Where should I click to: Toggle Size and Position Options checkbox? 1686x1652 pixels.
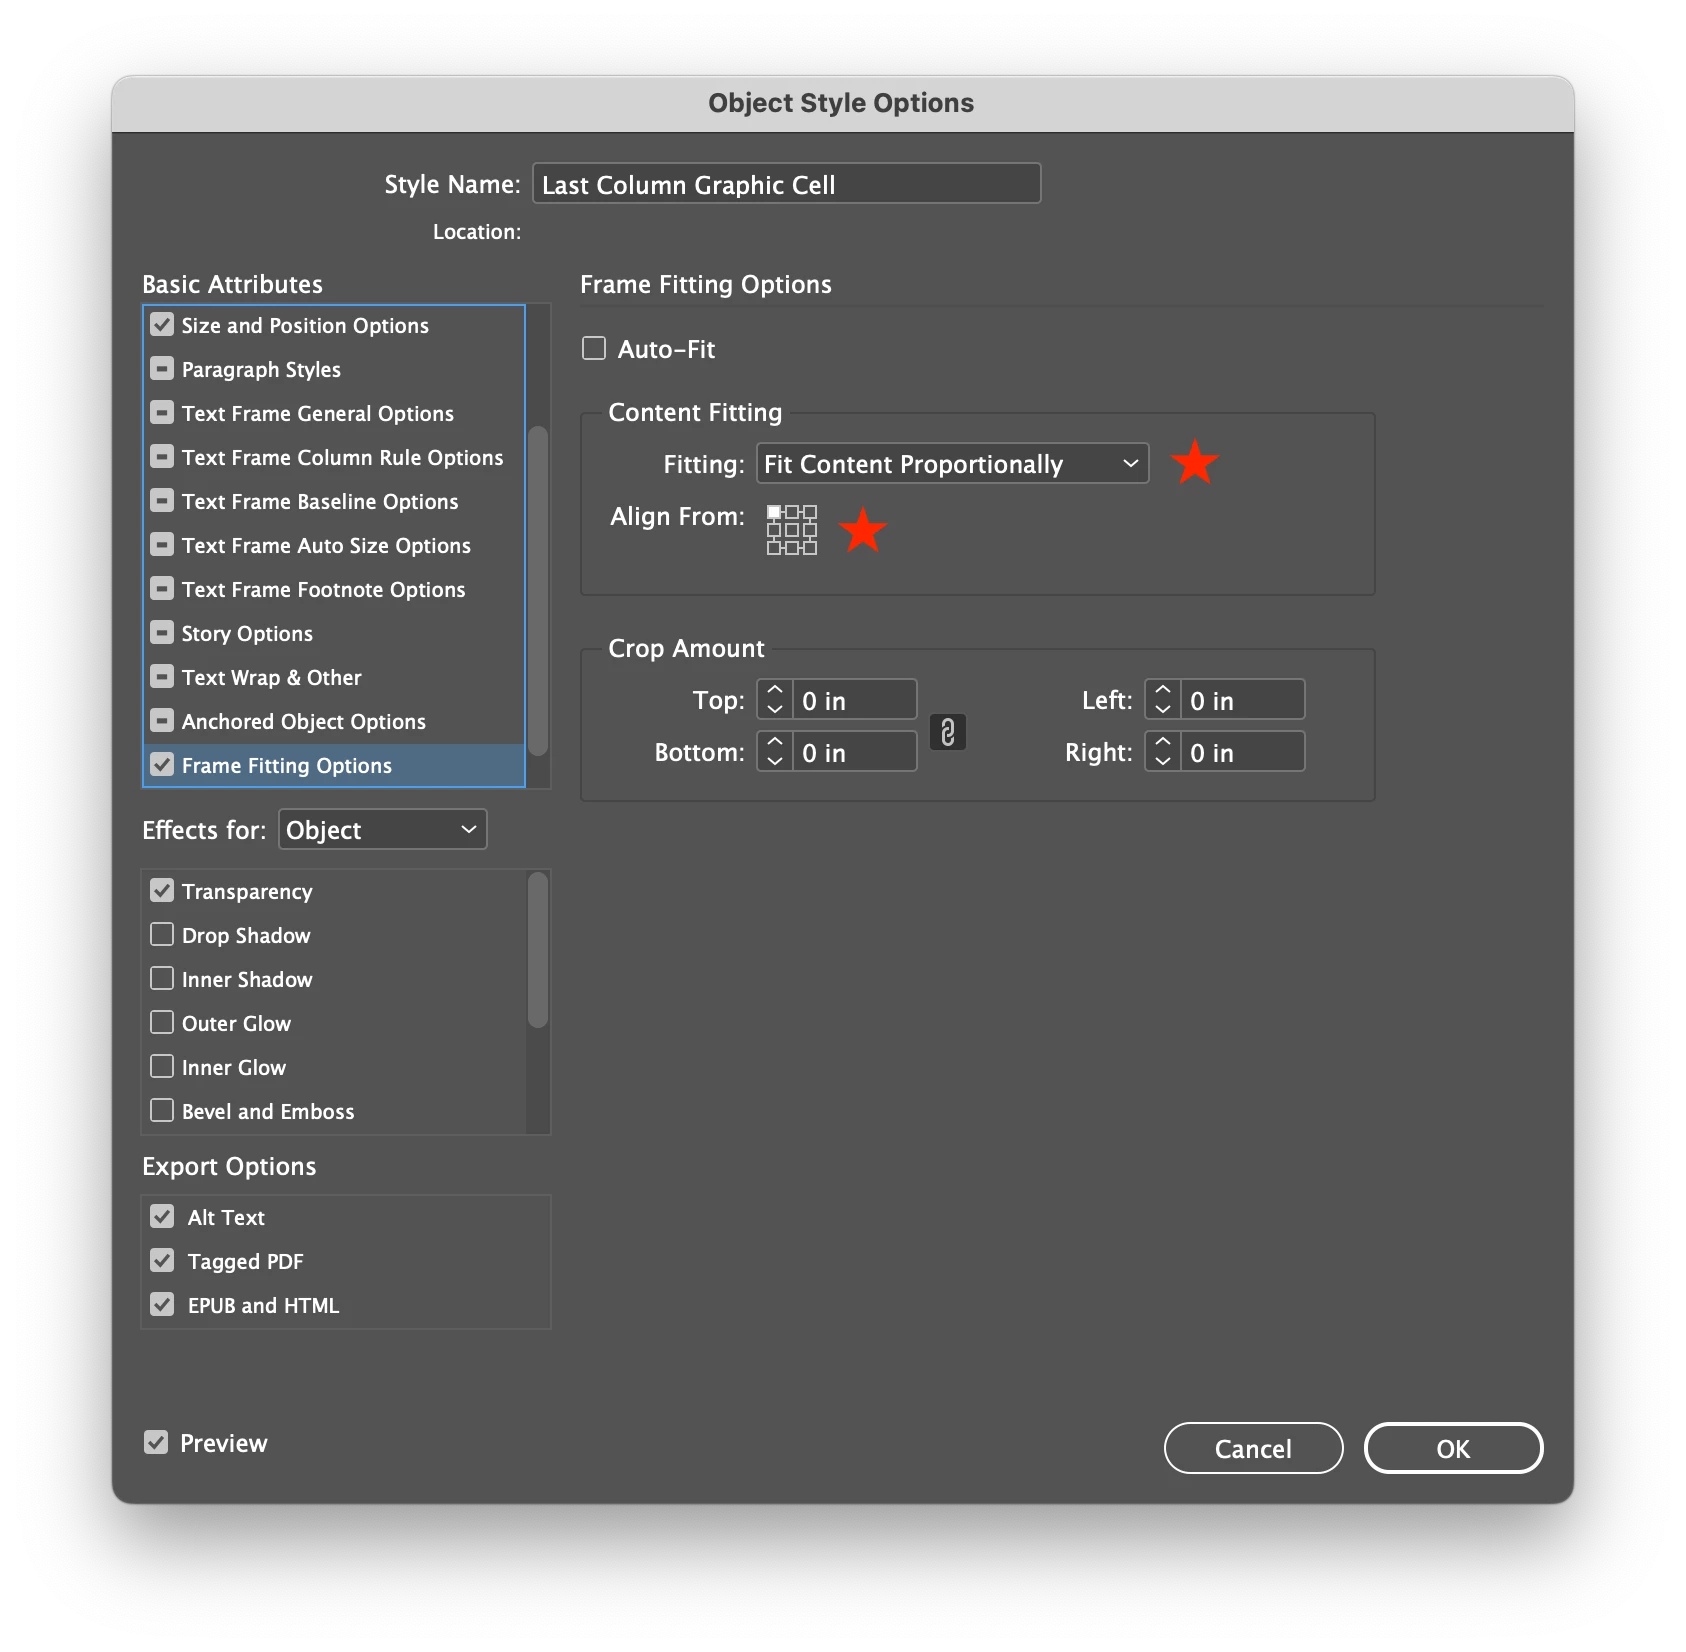point(162,325)
